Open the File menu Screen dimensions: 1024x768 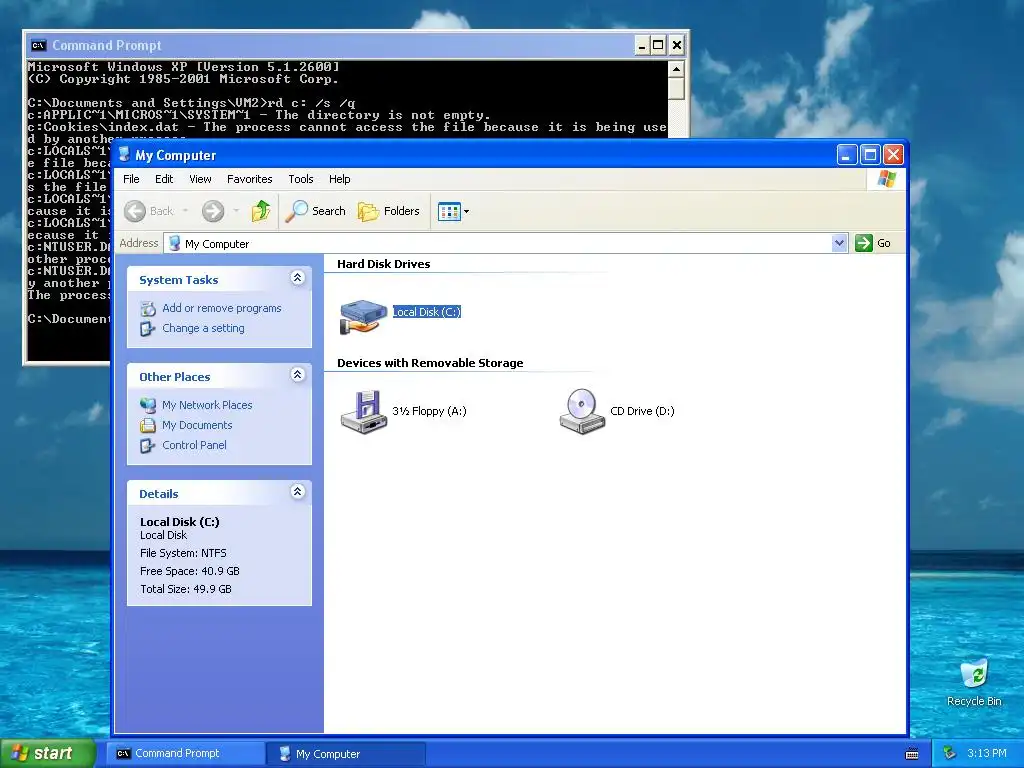tap(131, 179)
